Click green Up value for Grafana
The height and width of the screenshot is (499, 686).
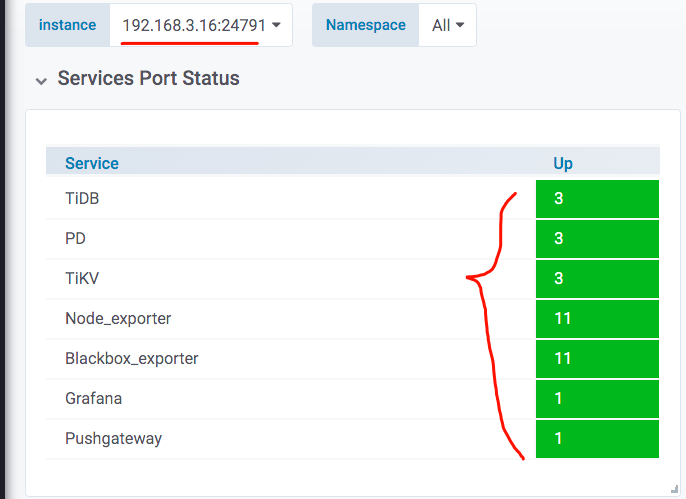(x=597, y=398)
